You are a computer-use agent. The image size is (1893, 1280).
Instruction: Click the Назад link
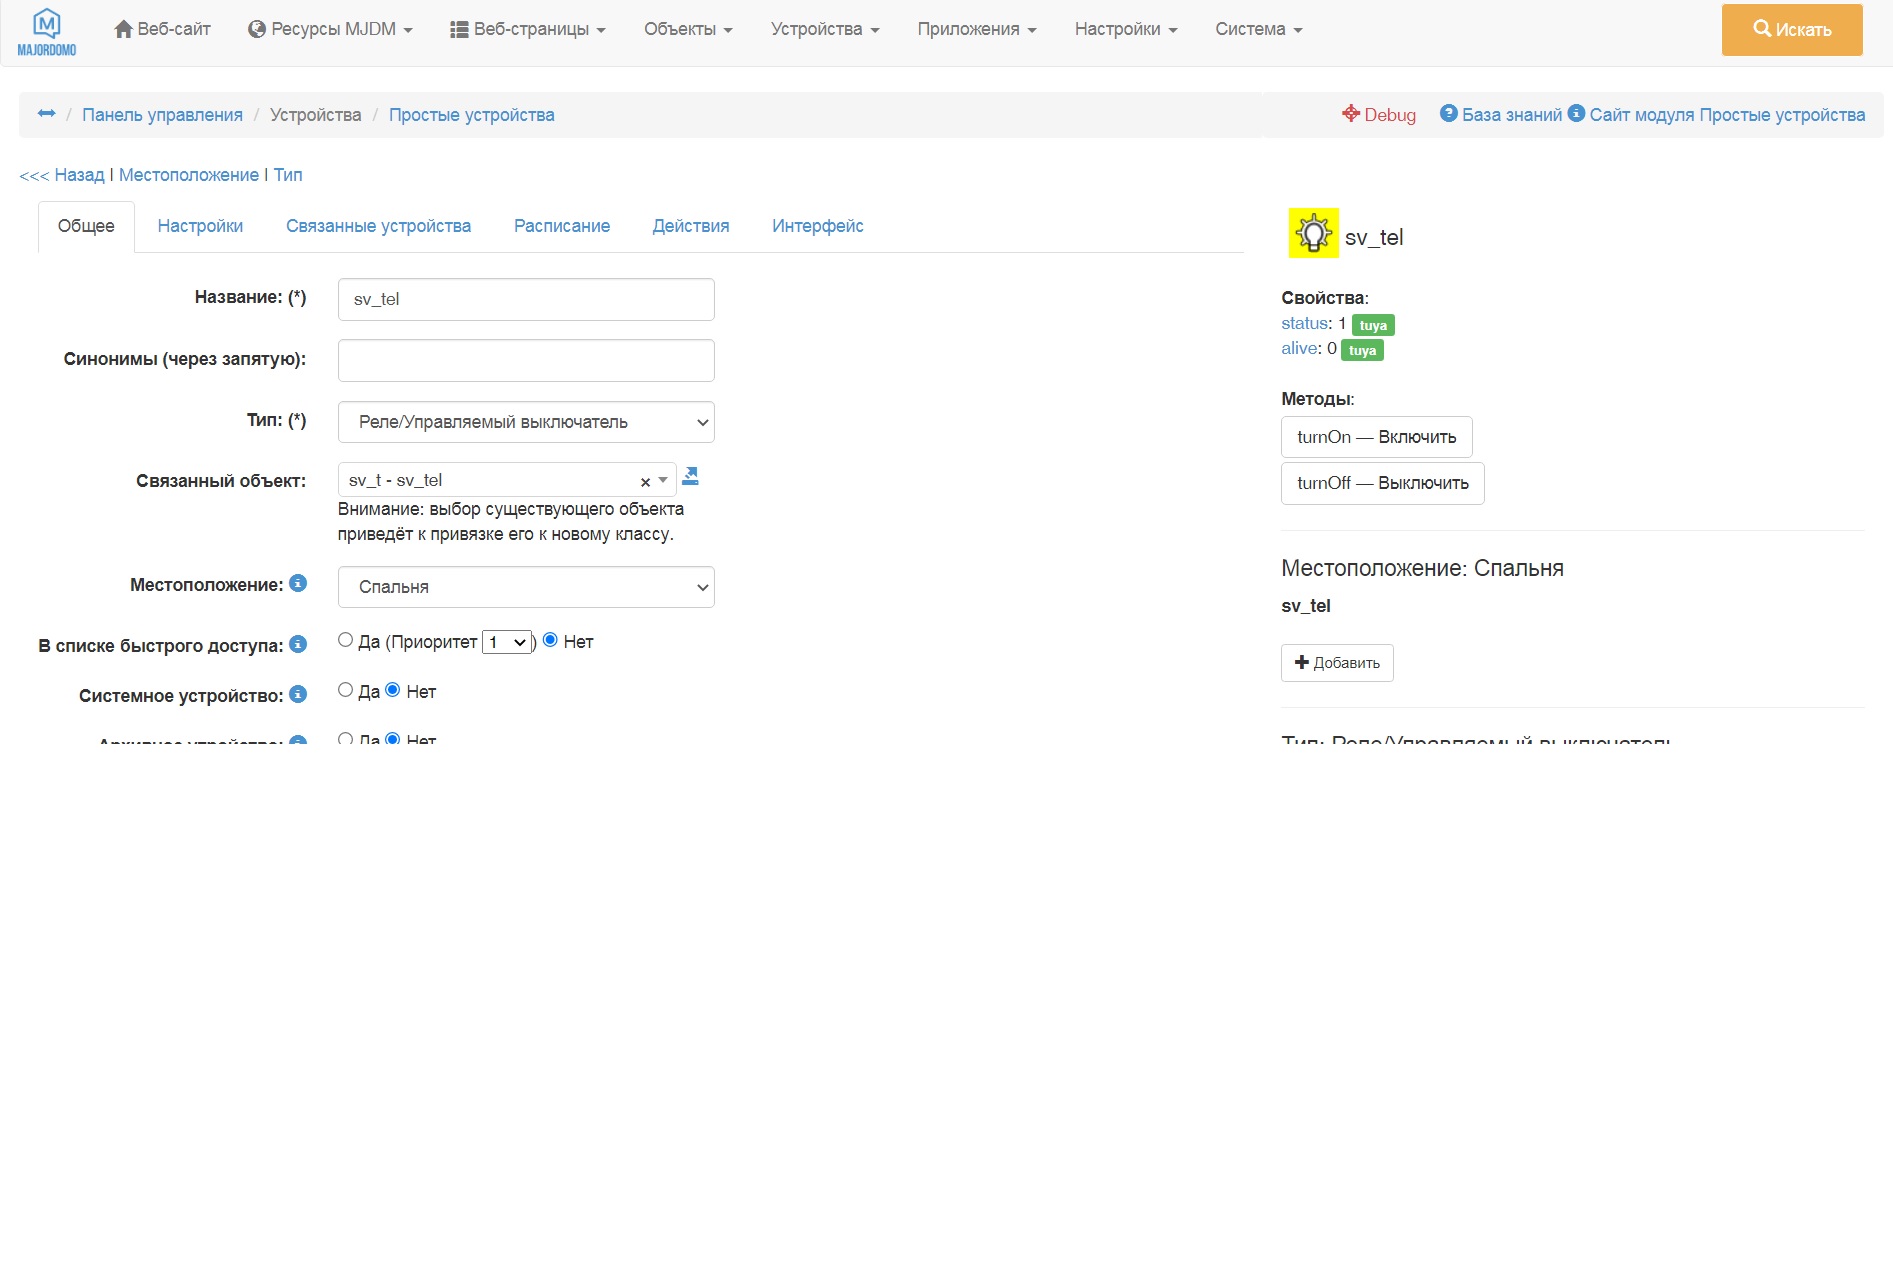coord(62,175)
